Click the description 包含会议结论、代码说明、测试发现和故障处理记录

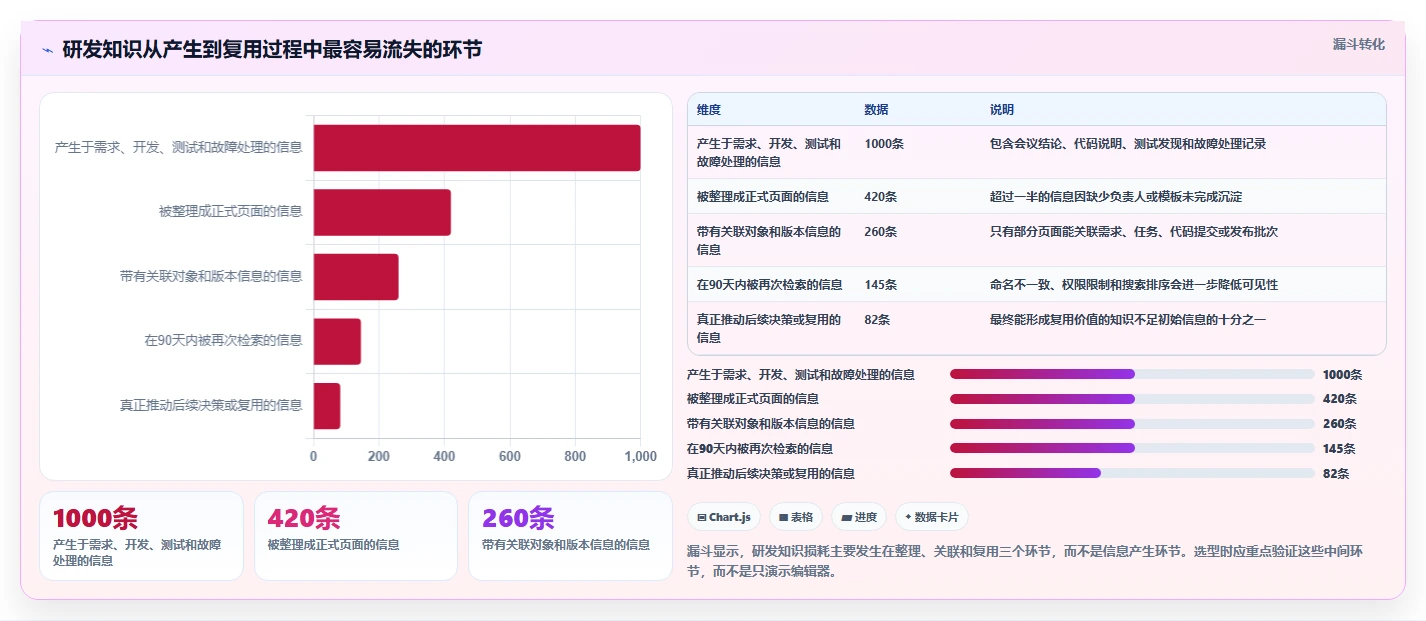click(x=1128, y=144)
